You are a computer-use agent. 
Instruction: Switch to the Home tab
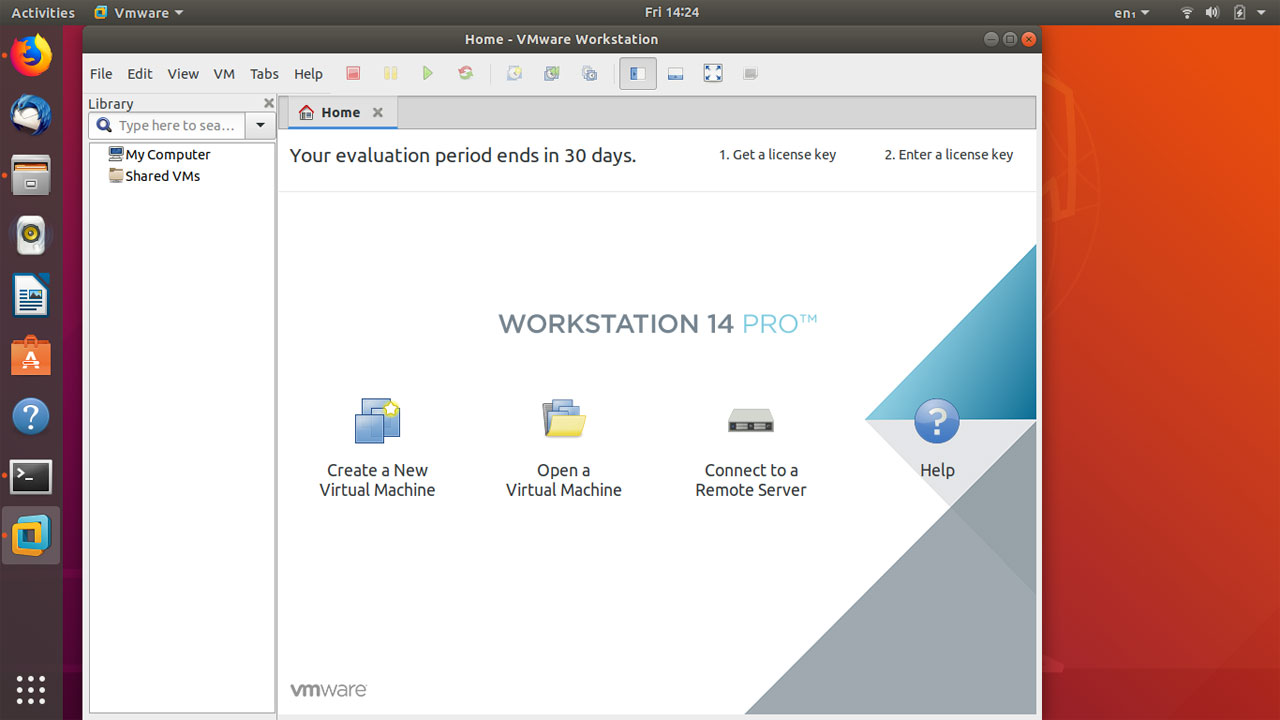[x=341, y=113]
